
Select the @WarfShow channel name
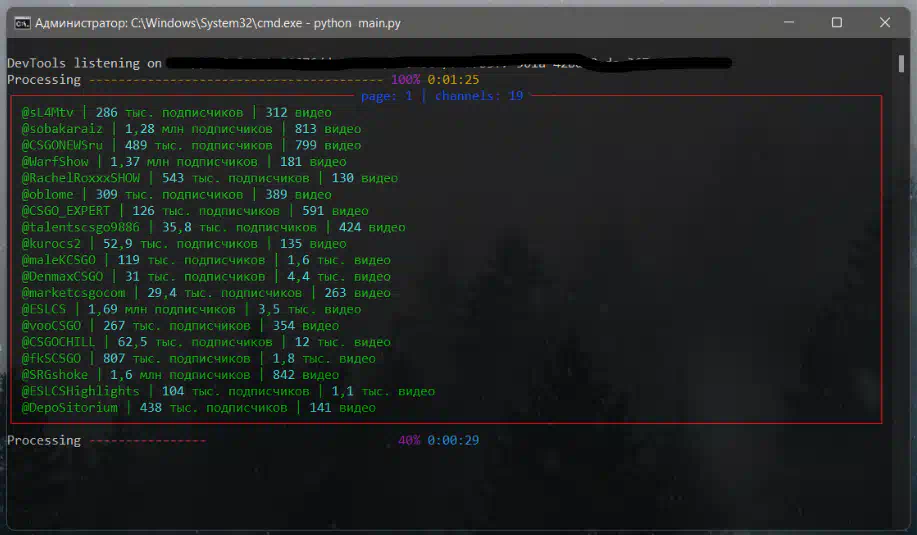point(55,161)
